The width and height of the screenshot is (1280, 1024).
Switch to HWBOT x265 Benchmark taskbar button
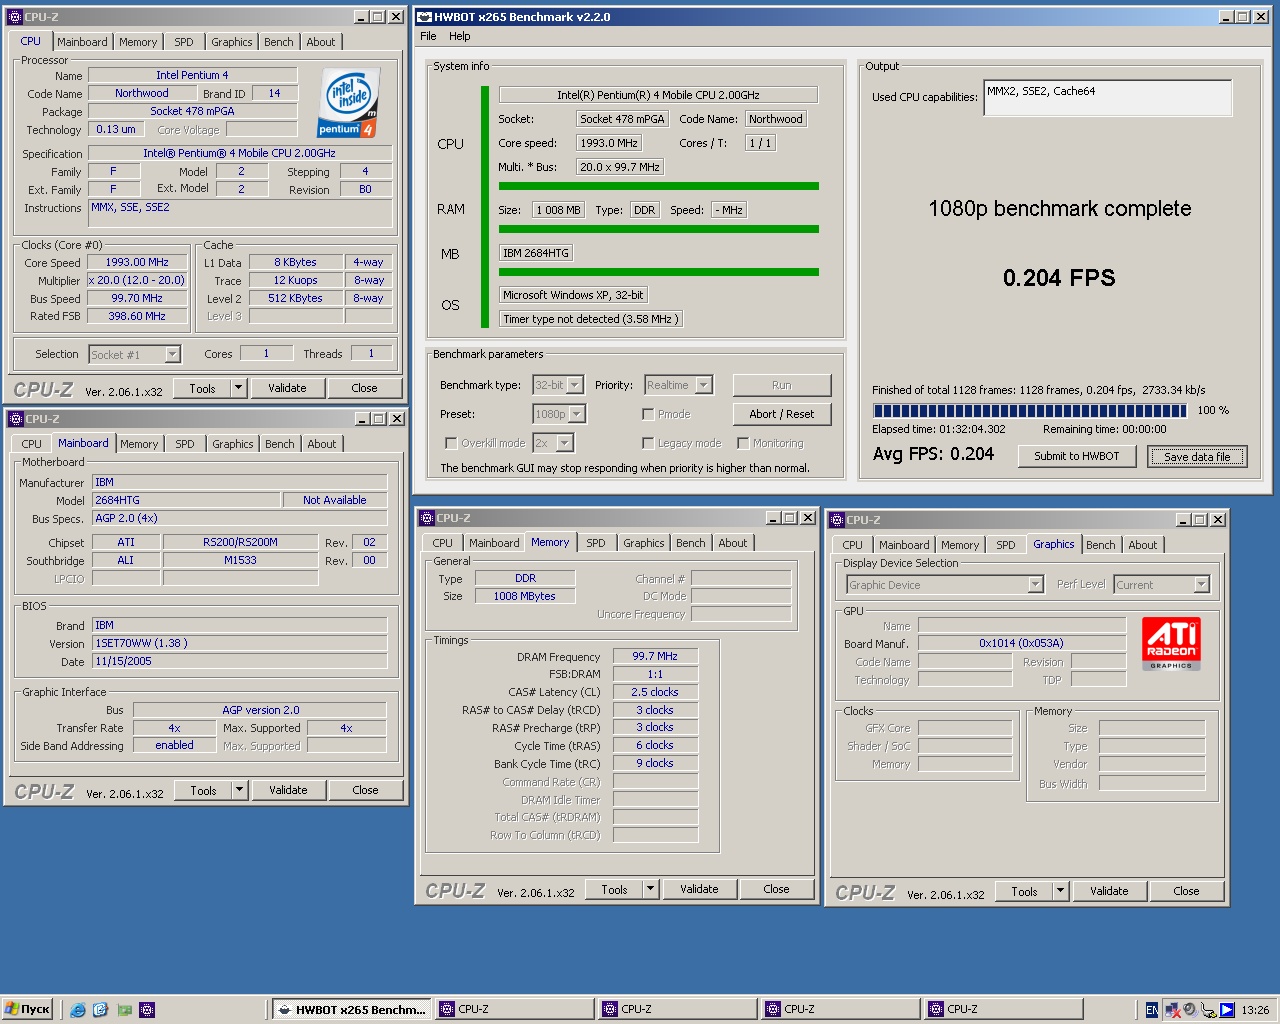tap(352, 1010)
